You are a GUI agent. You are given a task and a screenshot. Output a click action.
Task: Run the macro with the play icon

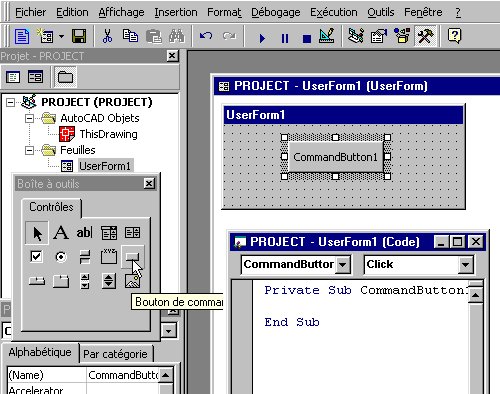(x=262, y=38)
